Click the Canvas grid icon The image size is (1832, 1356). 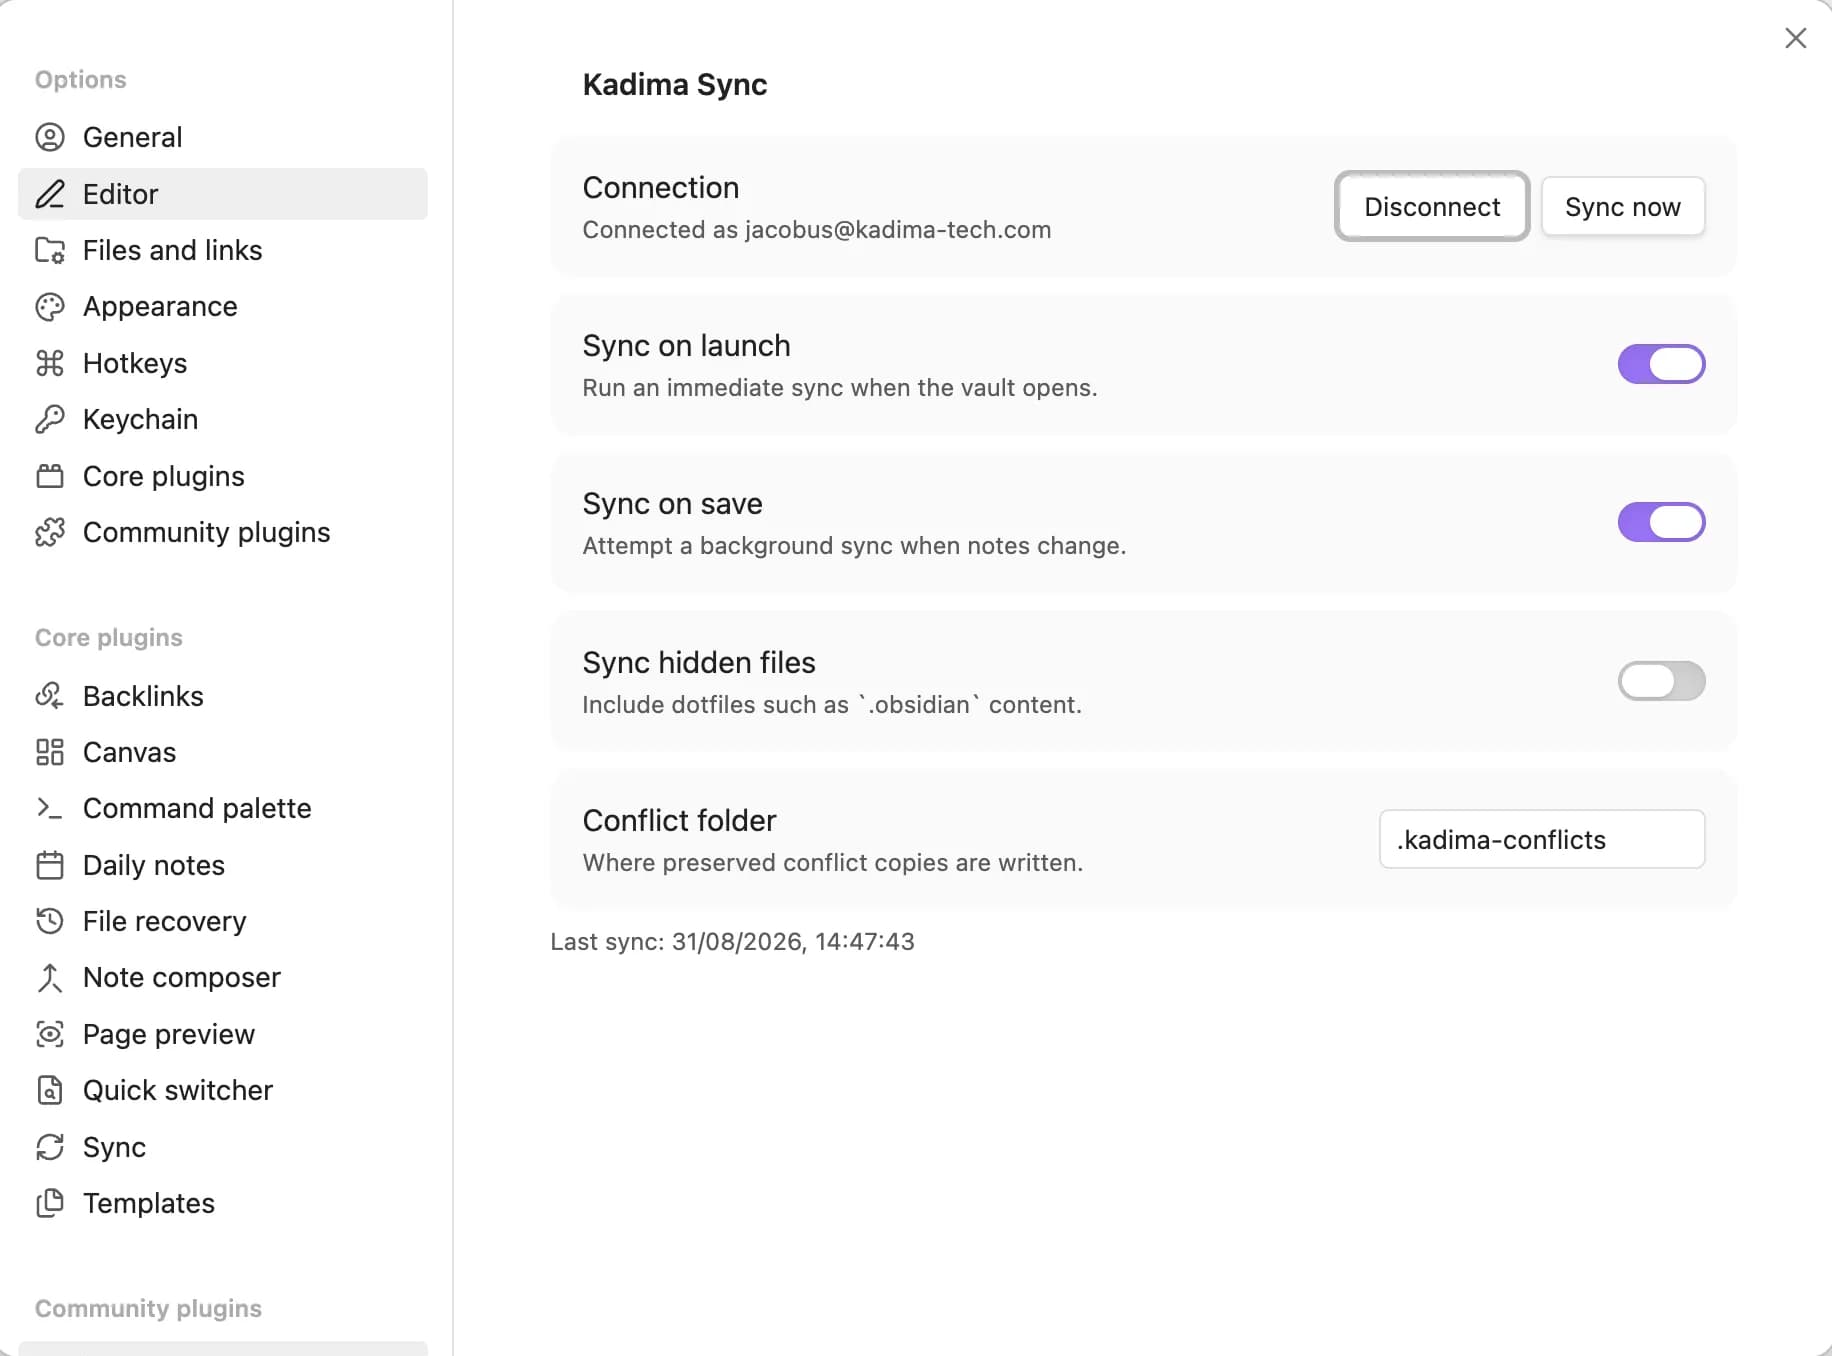50,752
